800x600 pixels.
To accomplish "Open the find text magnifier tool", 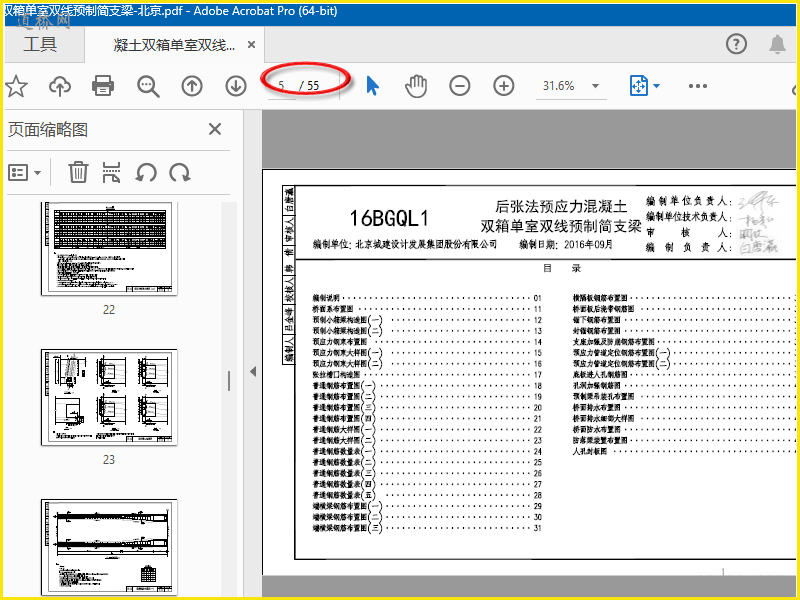I will click(x=148, y=86).
